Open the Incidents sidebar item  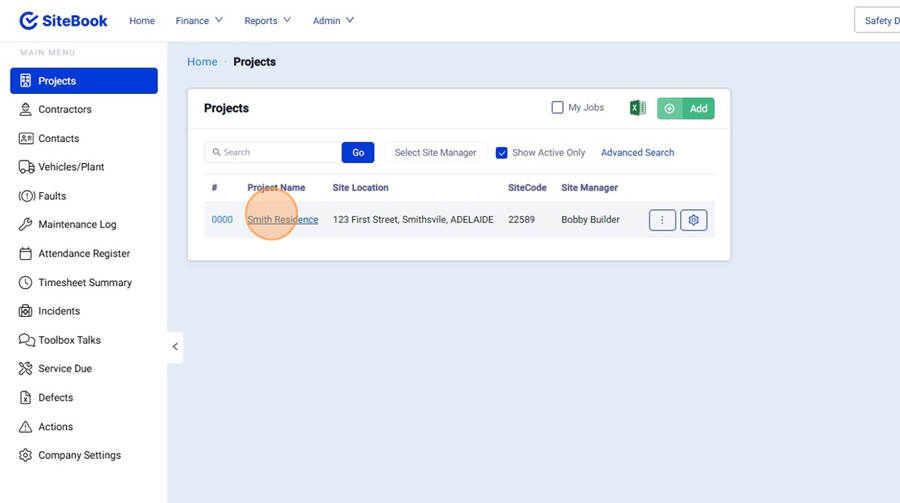pos(59,311)
